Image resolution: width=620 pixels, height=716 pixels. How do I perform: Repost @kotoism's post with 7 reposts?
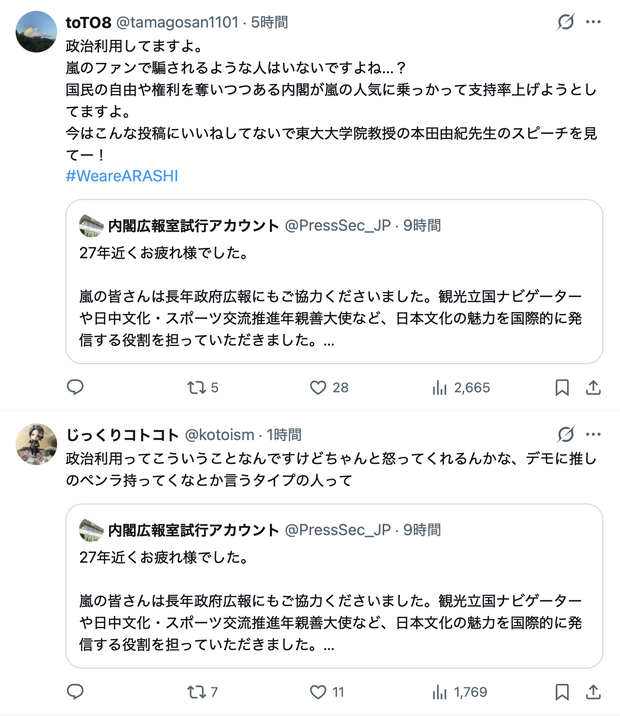click(202, 692)
